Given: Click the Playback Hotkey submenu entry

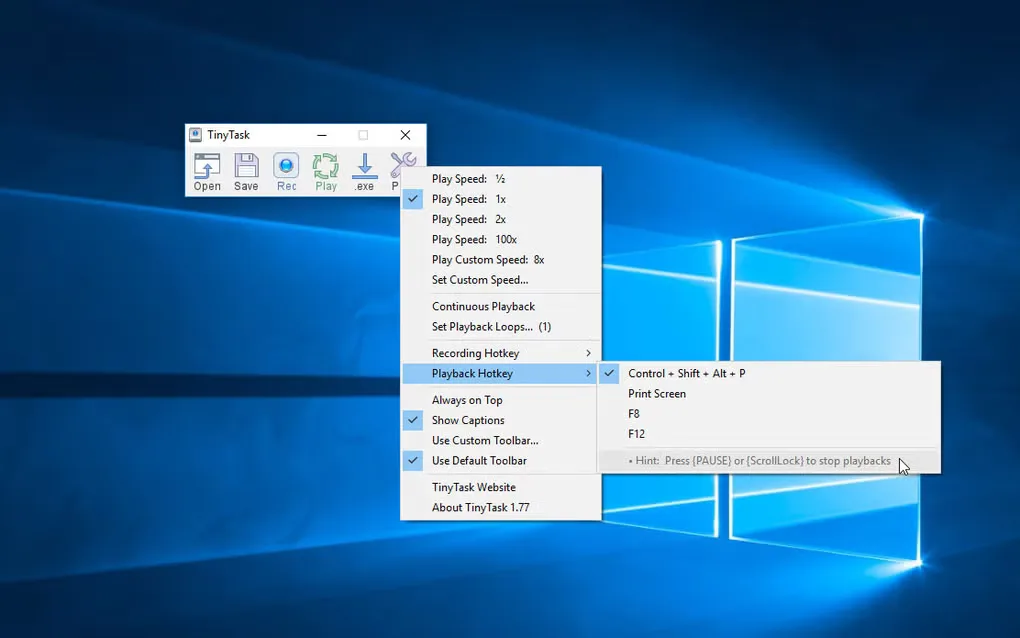Looking at the screenshot, I should [x=500, y=373].
